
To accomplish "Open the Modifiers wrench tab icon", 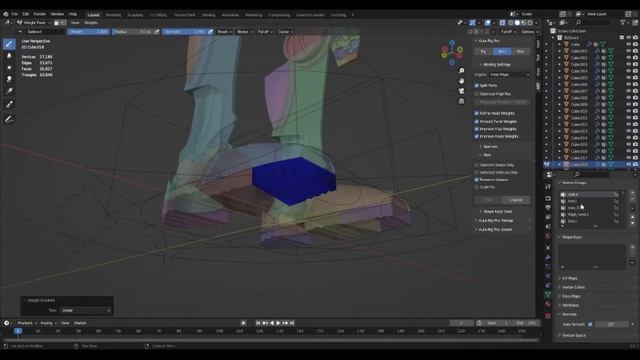I will pyautogui.click(x=548, y=257).
